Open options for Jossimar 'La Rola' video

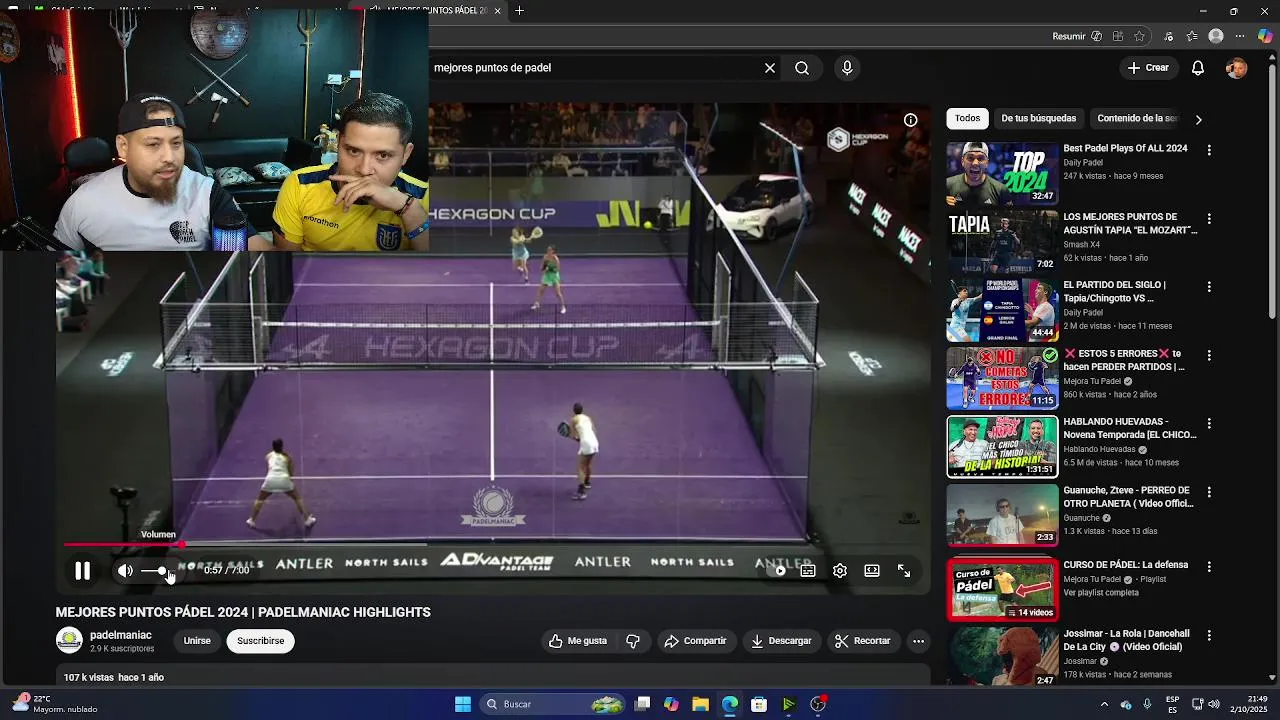(1209, 635)
